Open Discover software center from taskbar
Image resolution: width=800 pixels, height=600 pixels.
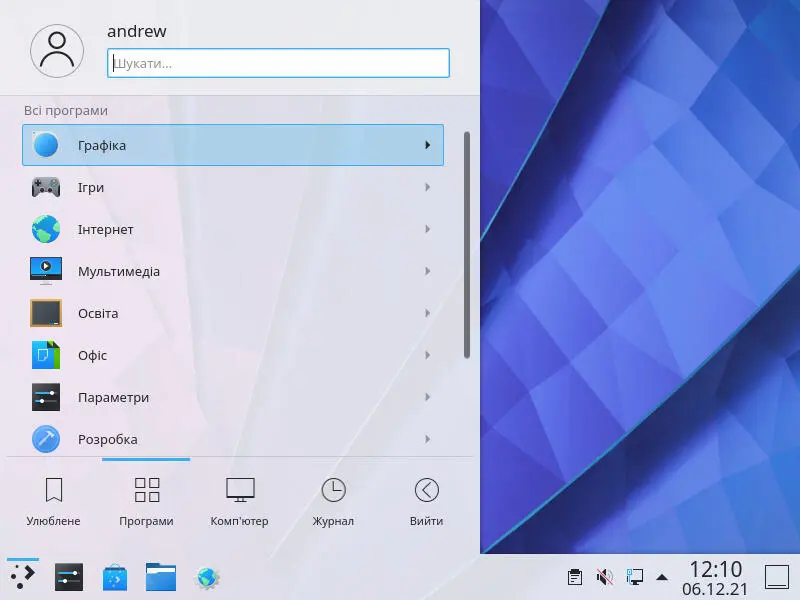point(115,577)
